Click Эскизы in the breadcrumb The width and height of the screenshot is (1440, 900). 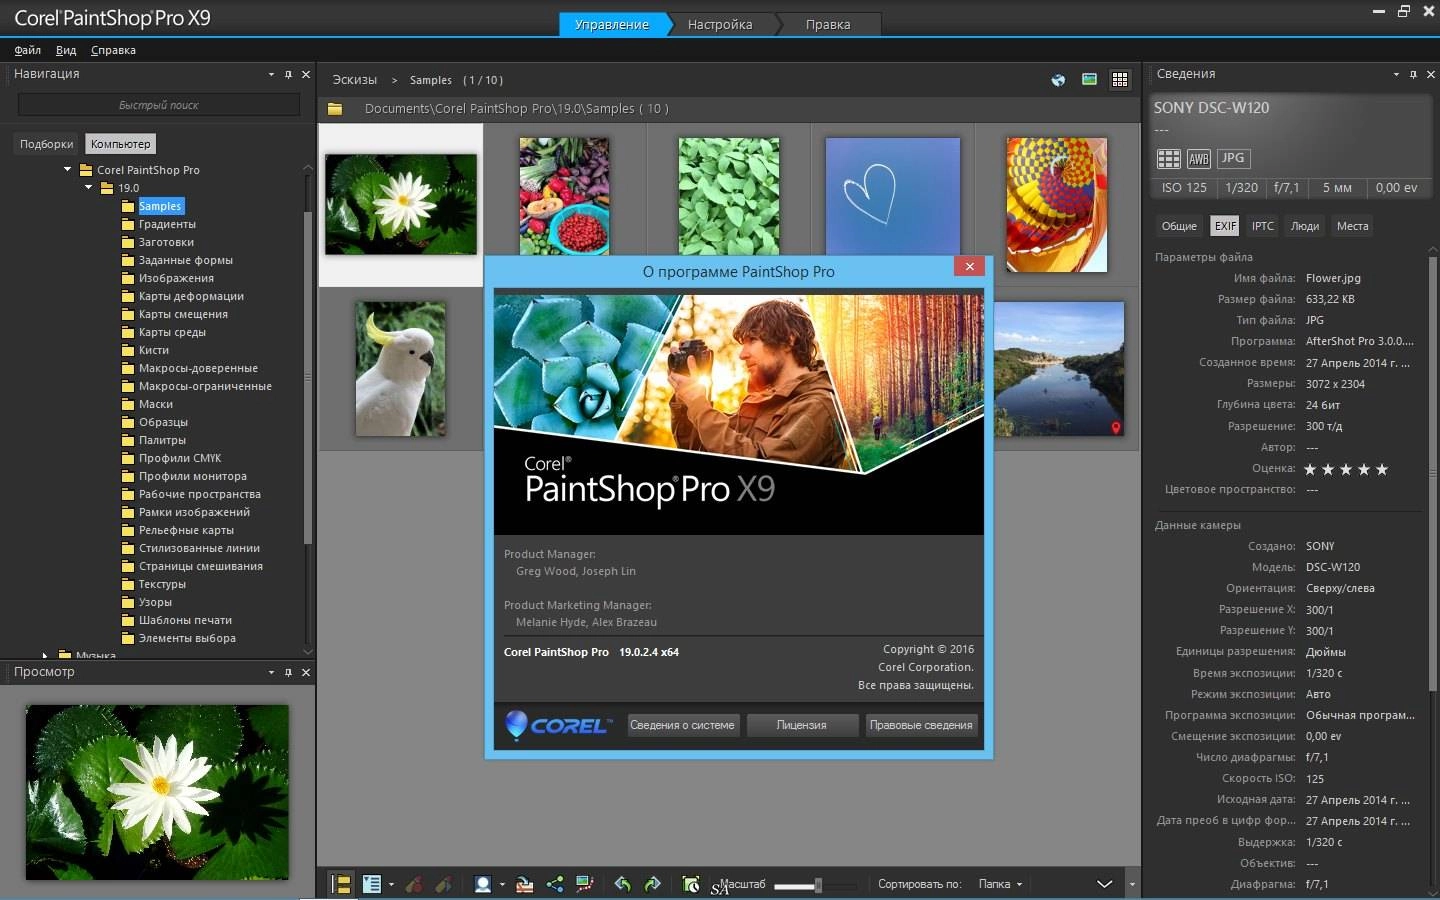[x=355, y=80]
